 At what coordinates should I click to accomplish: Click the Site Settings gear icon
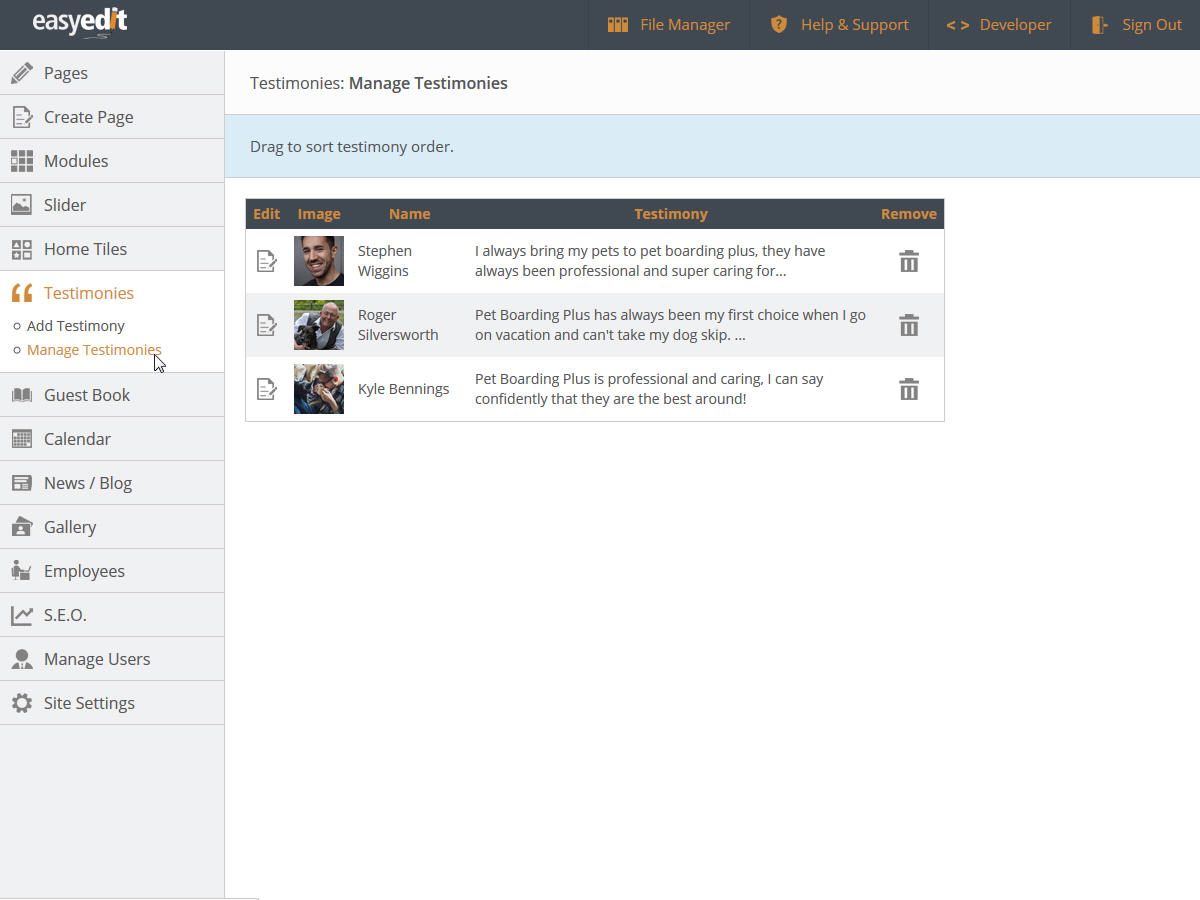tap(21, 703)
